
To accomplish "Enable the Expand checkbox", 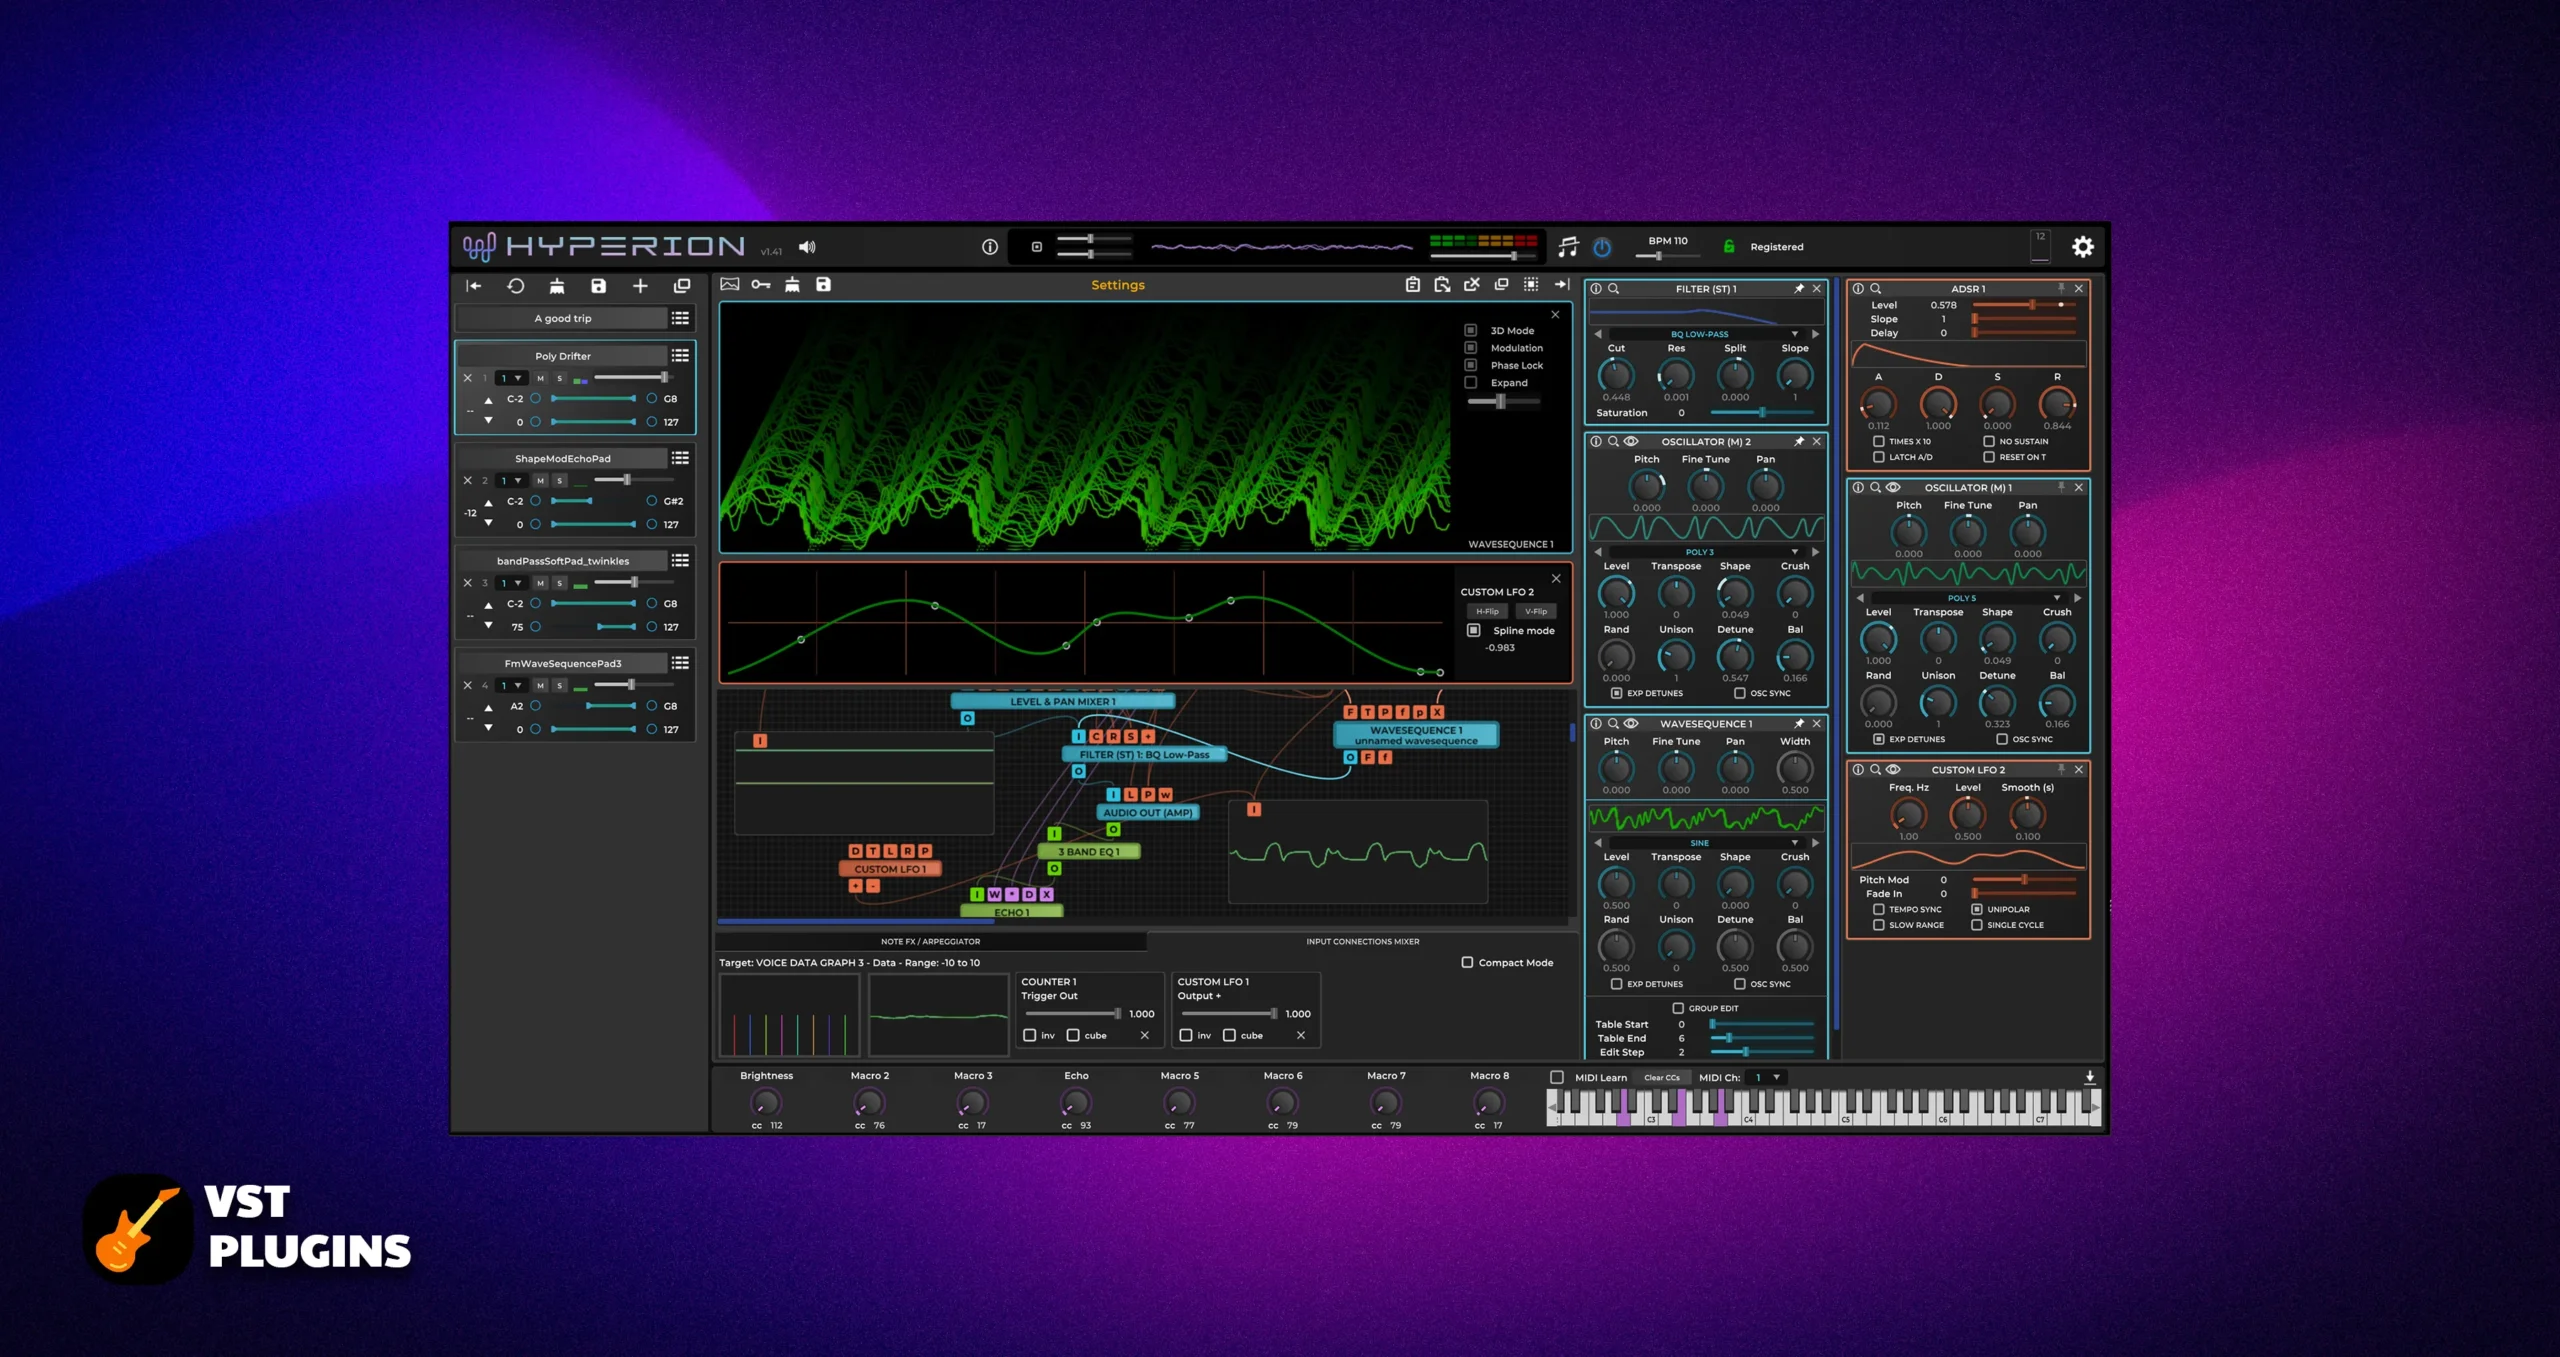I will click(x=1470, y=382).
